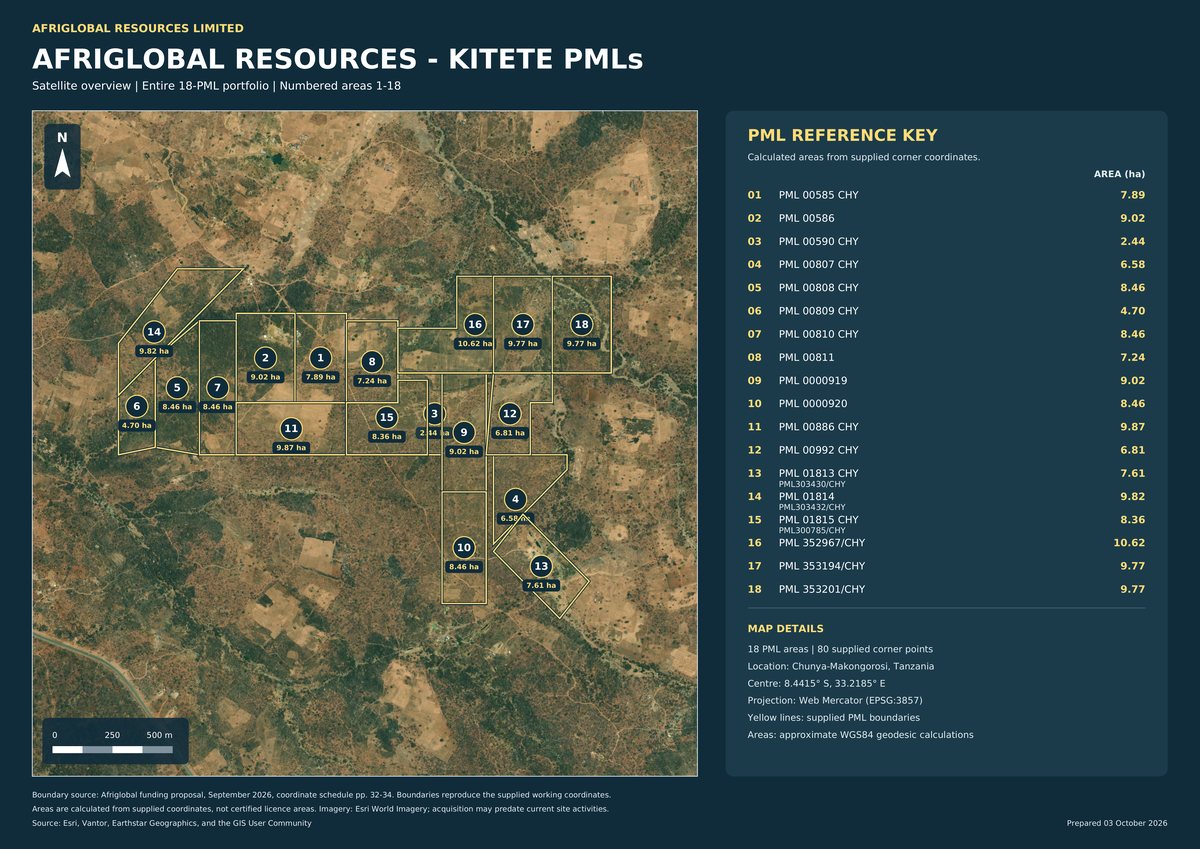
Task: Select map marker circle number 8
Action: (372, 362)
